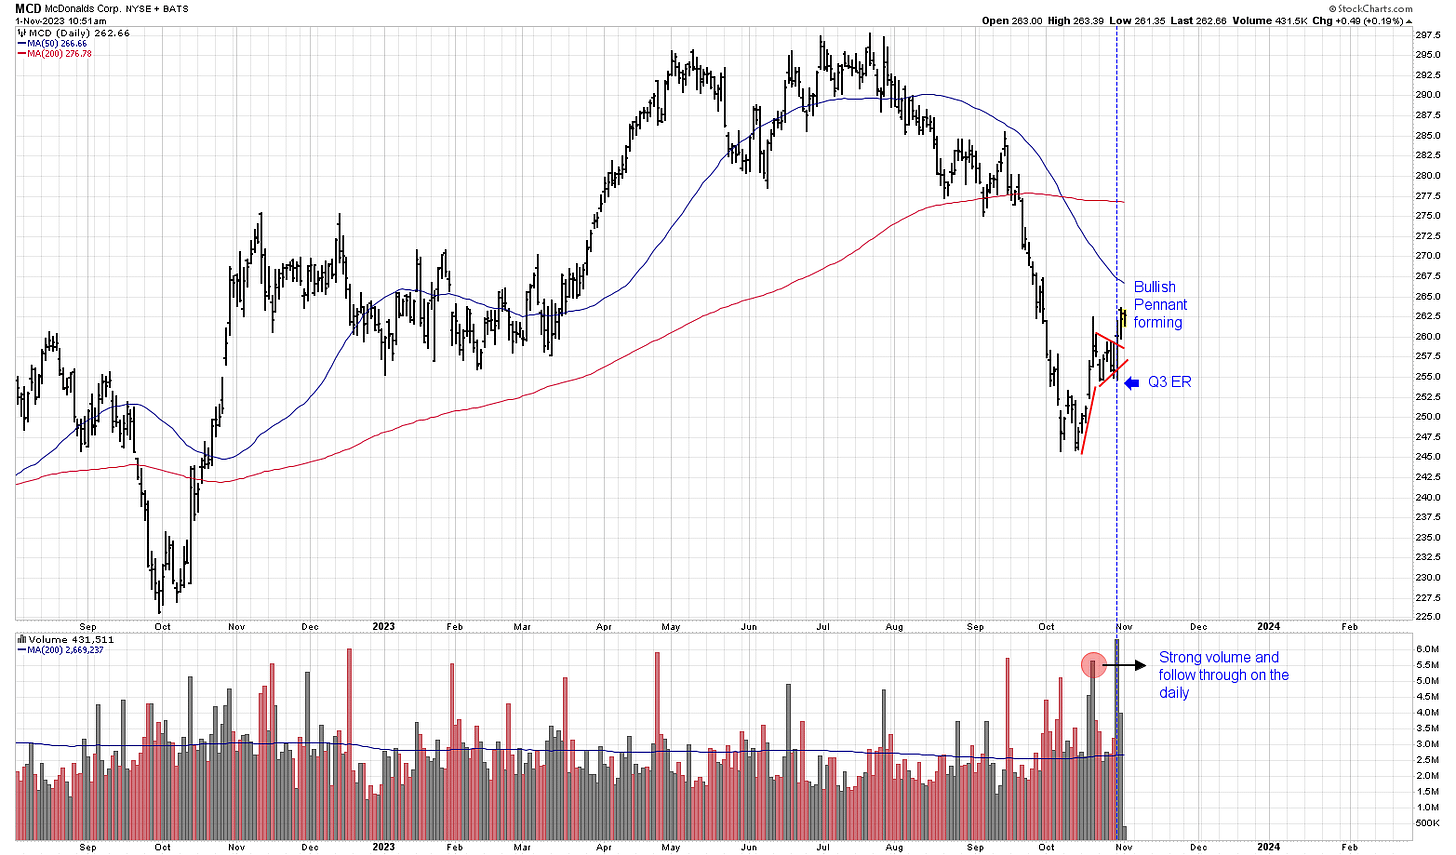1456x855 pixels.
Task: Click the yellow-highlighted latest price bar
Action: pyautogui.click(x=1125, y=319)
